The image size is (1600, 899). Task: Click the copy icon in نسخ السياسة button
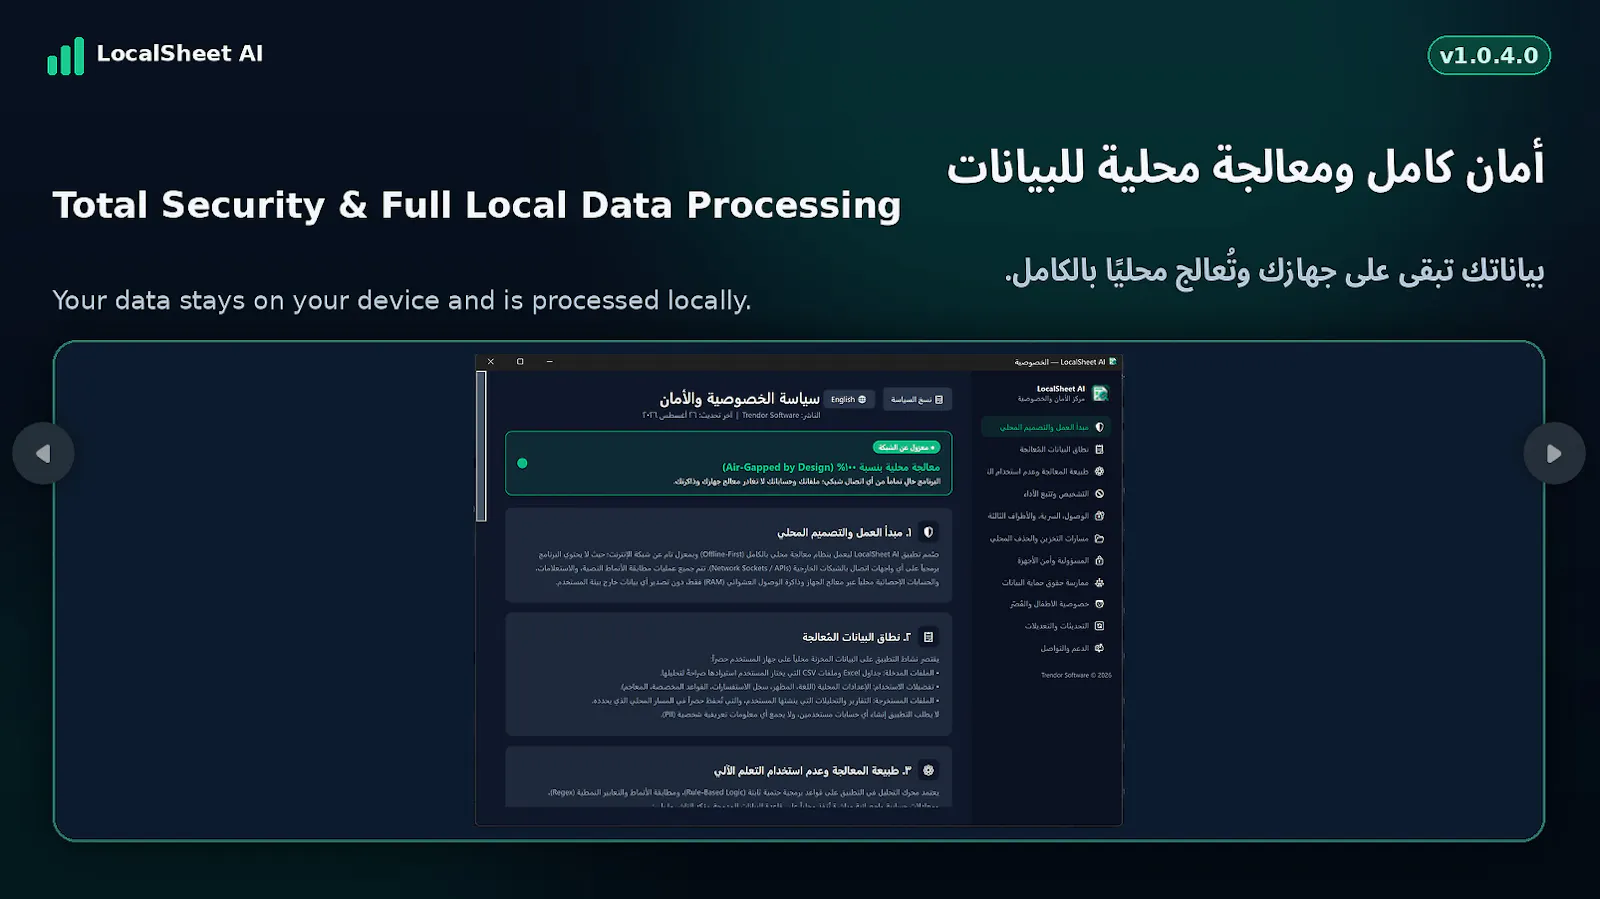click(x=938, y=399)
